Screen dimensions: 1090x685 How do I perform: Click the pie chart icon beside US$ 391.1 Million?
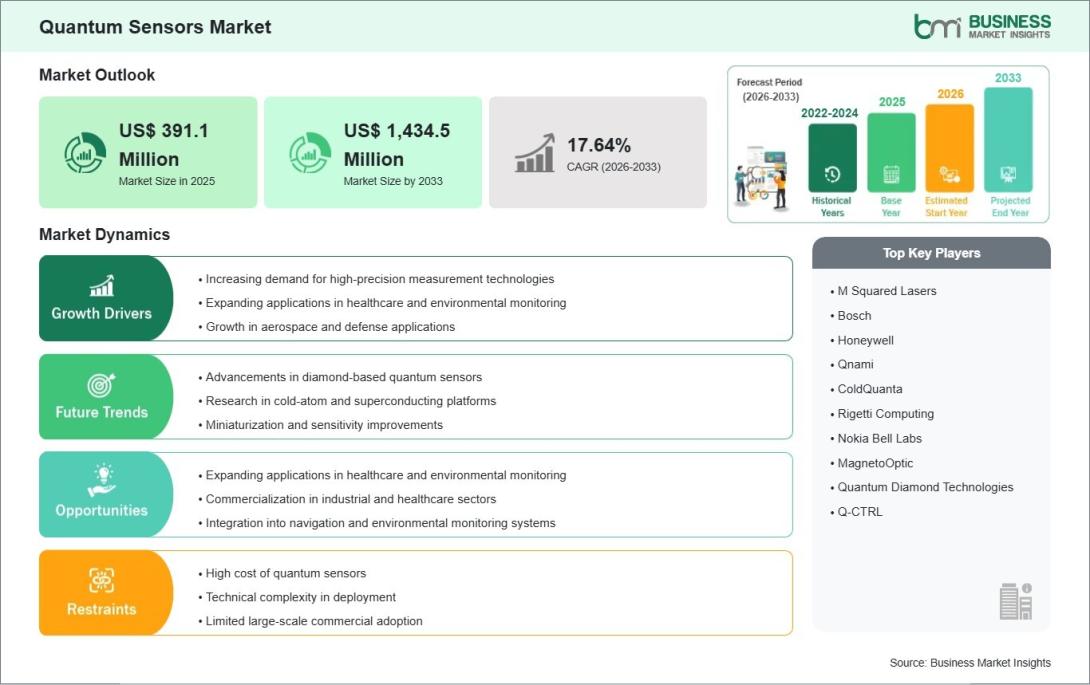[85, 153]
